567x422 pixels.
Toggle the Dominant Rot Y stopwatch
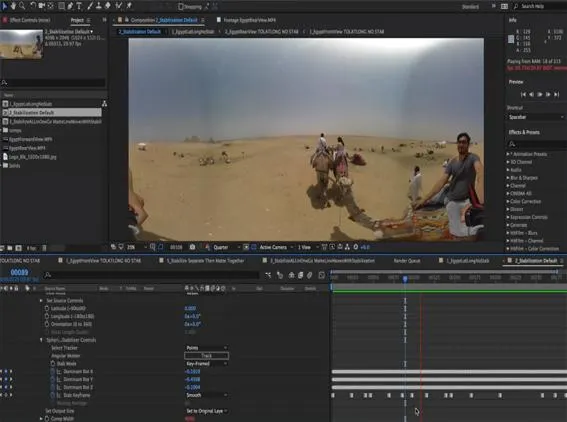[53, 380]
